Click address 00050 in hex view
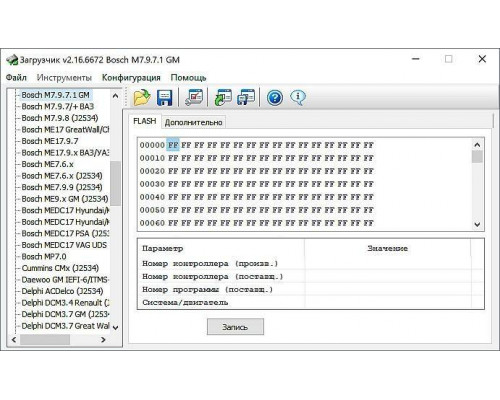Viewport: 500px width, 400px height. (152, 210)
